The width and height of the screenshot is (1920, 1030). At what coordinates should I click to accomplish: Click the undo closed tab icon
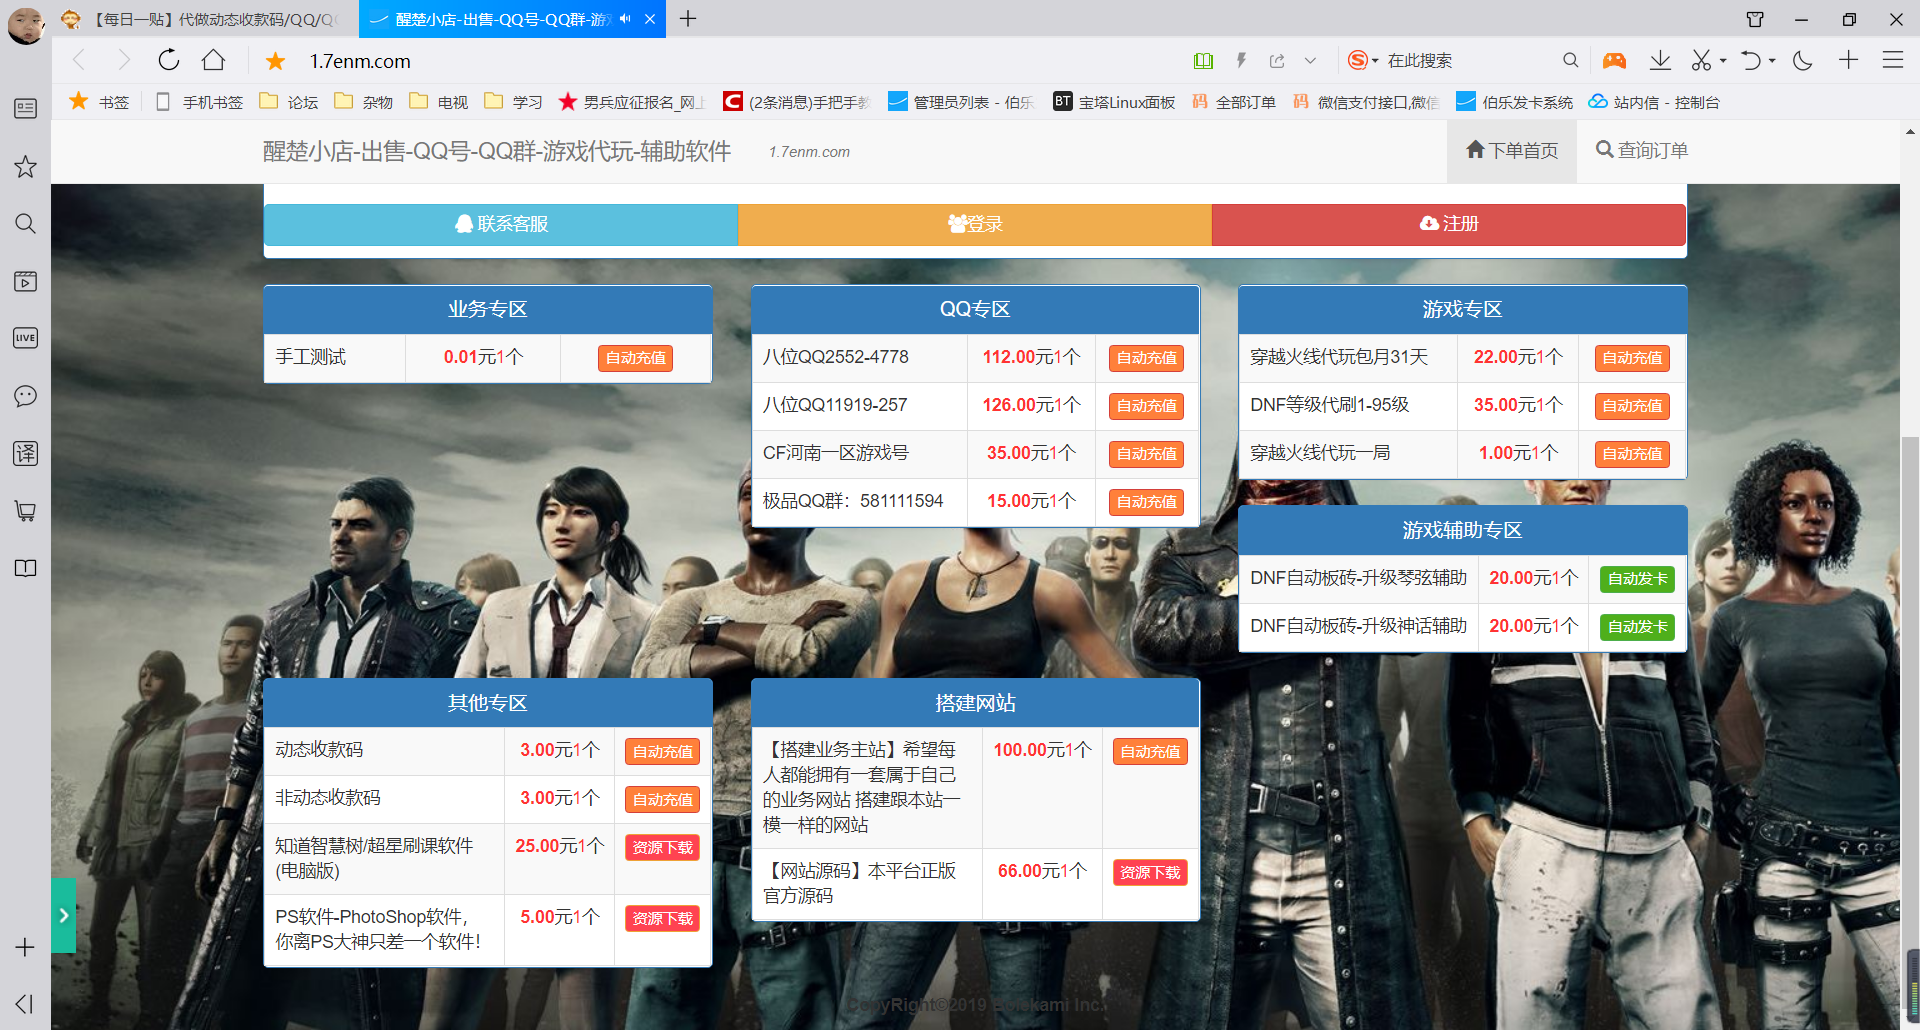(1750, 60)
